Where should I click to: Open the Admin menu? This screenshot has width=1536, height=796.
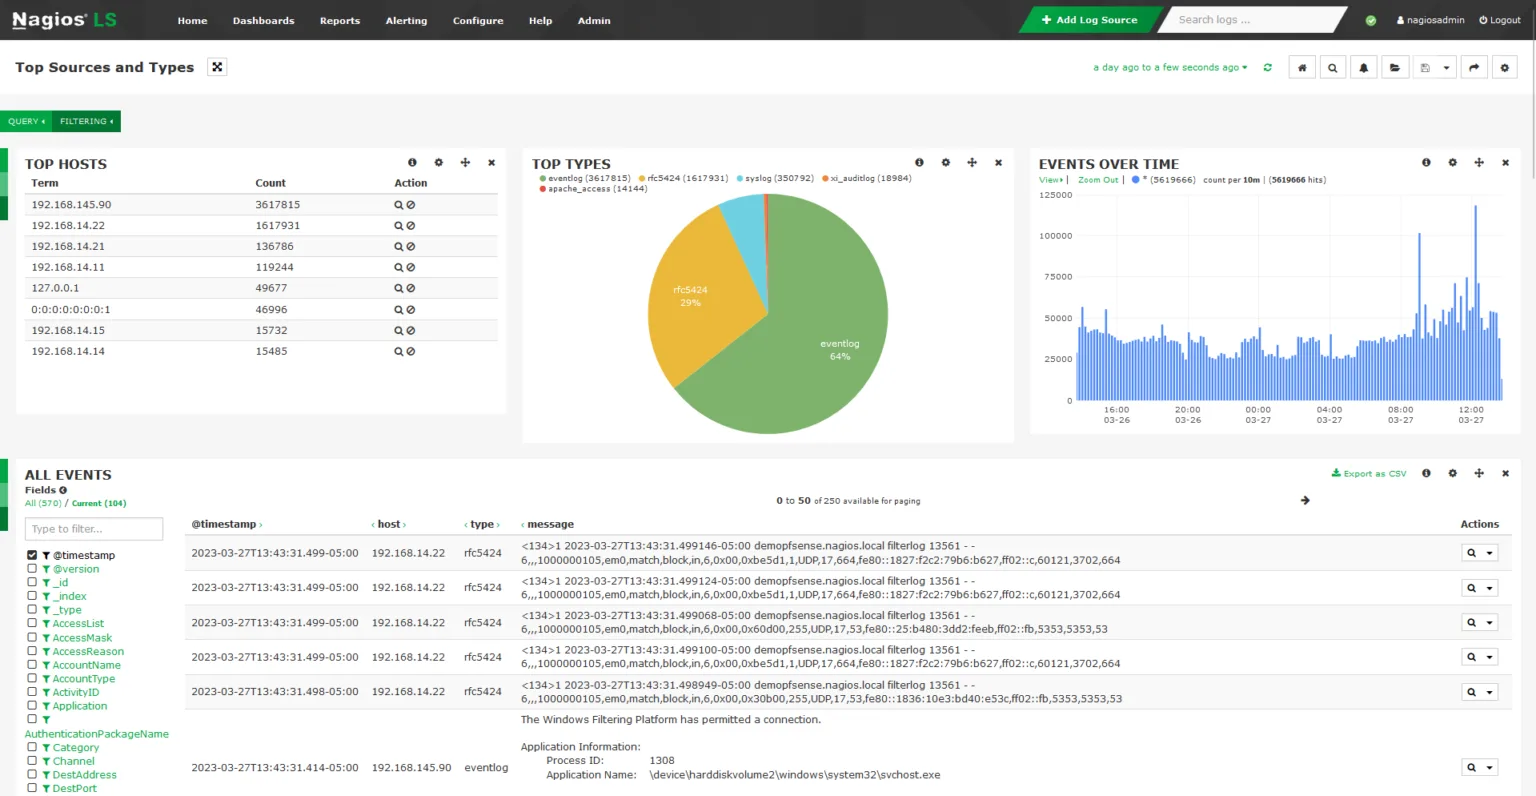(594, 20)
